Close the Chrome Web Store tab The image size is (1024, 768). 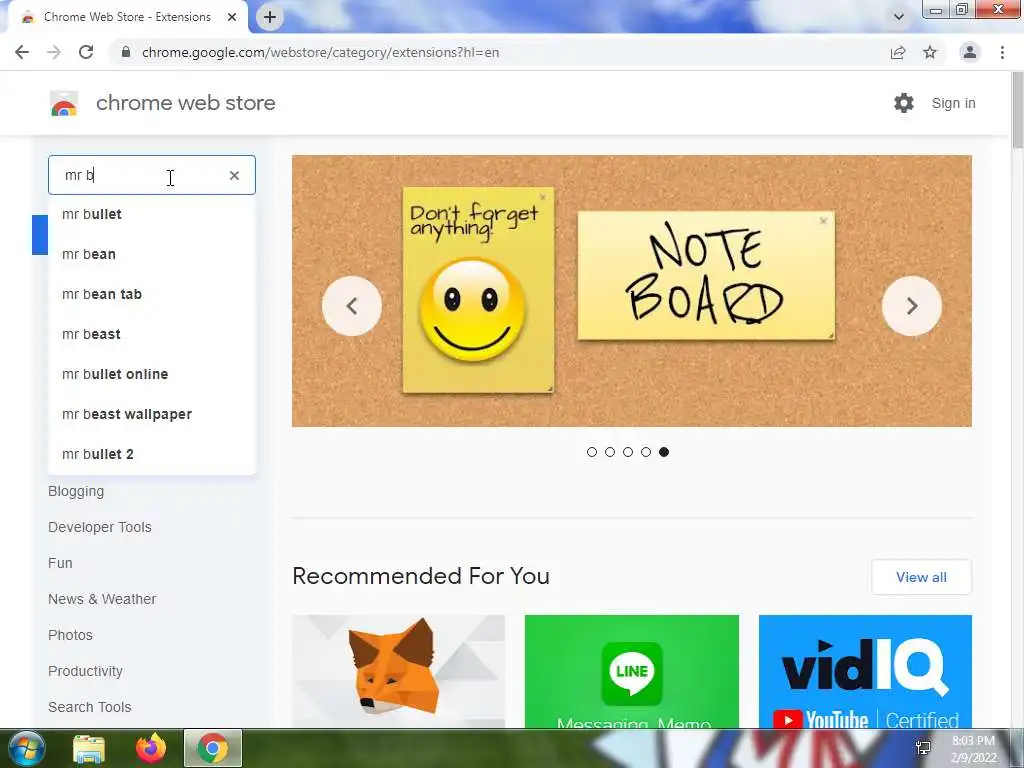(x=232, y=17)
